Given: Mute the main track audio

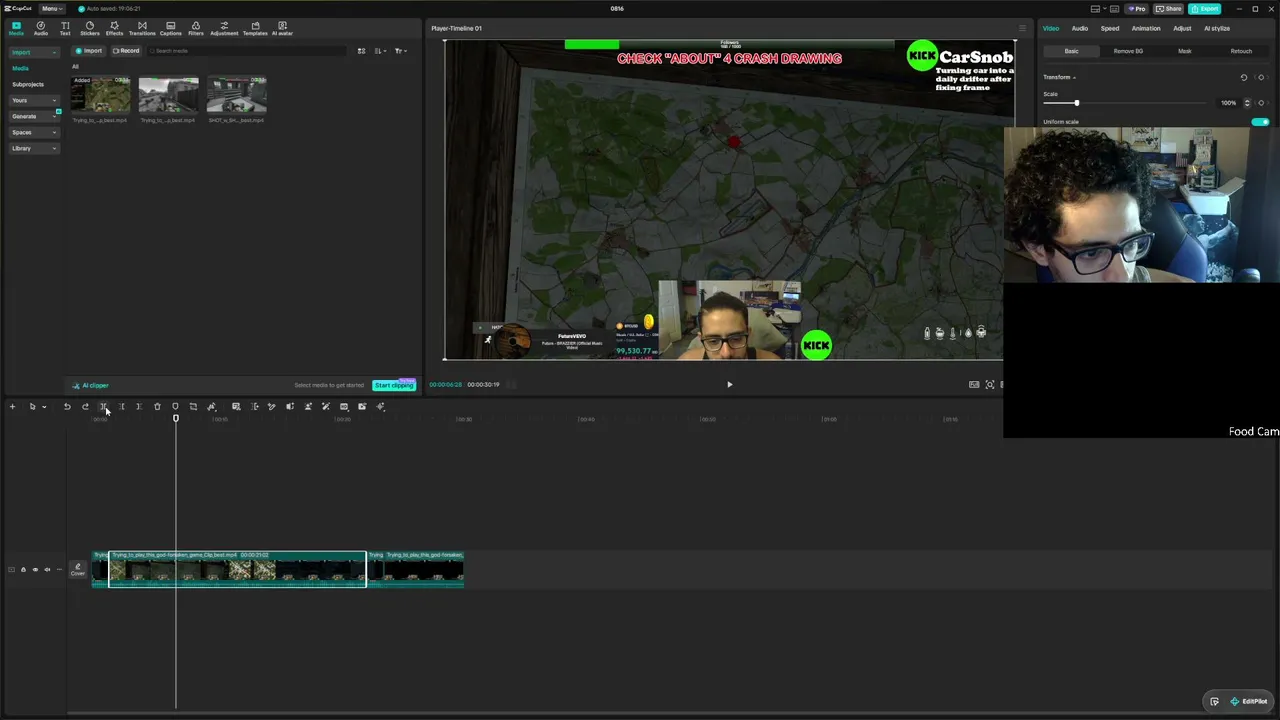Looking at the screenshot, I should (x=47, y=570).
